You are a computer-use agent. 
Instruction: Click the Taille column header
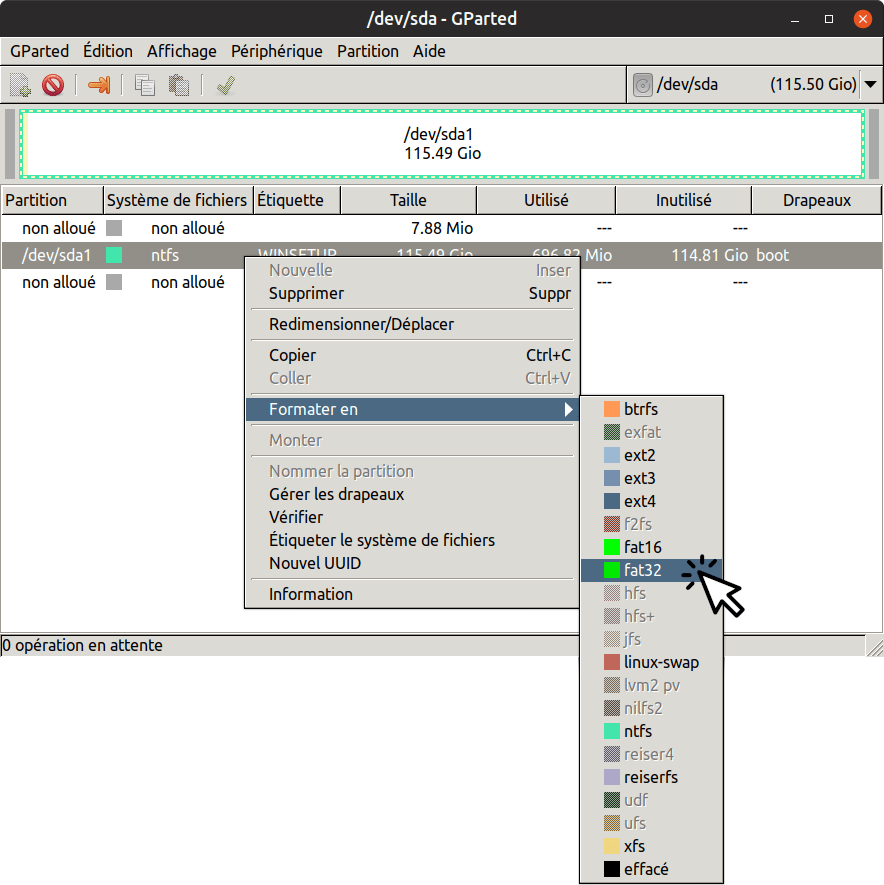pyautogui.click(x=409, y=200)
